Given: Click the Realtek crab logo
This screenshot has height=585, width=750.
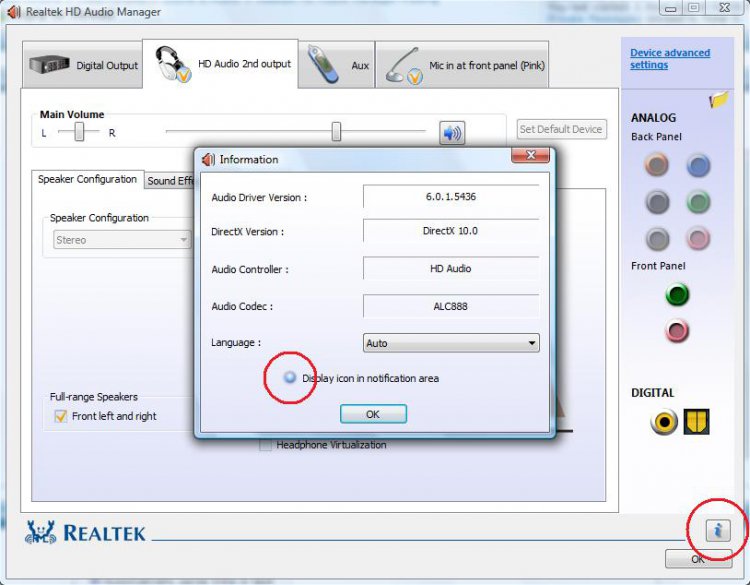Looking at the screenshot, I should tap(41, 532).
